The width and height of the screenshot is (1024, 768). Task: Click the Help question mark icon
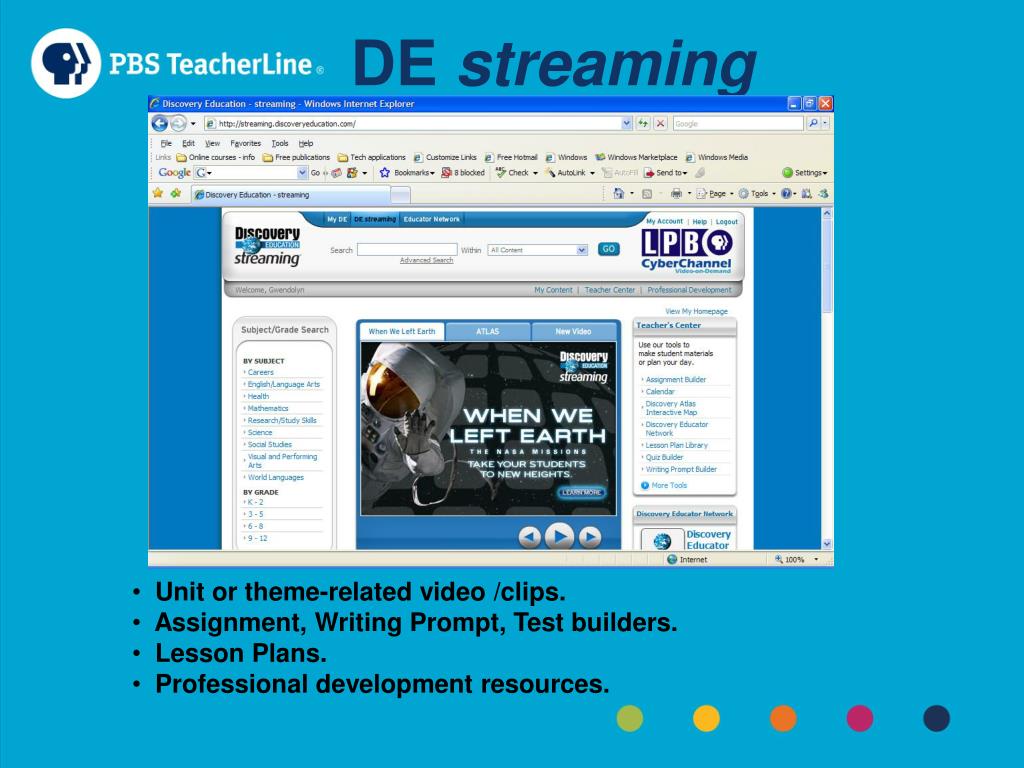point(786,193)
